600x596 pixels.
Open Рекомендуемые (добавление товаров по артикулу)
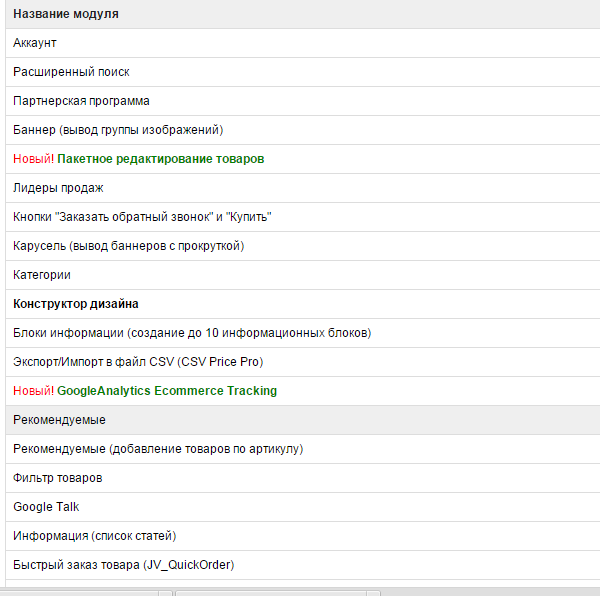coord(303,449)
